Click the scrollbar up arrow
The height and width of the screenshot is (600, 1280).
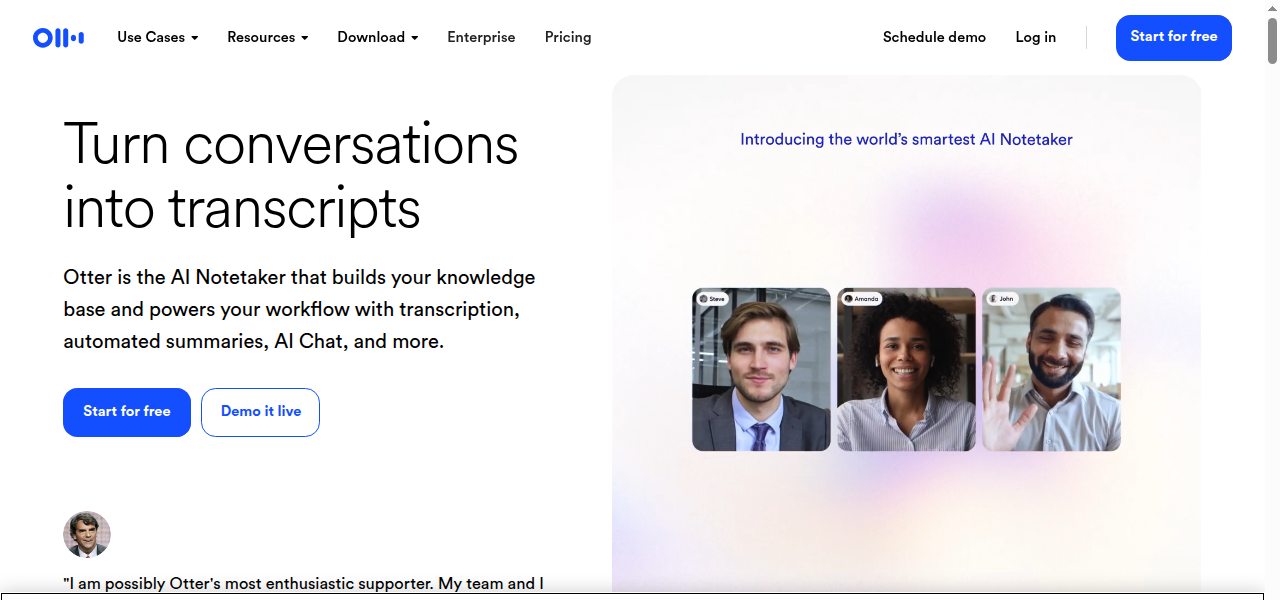pos(1272,8)
